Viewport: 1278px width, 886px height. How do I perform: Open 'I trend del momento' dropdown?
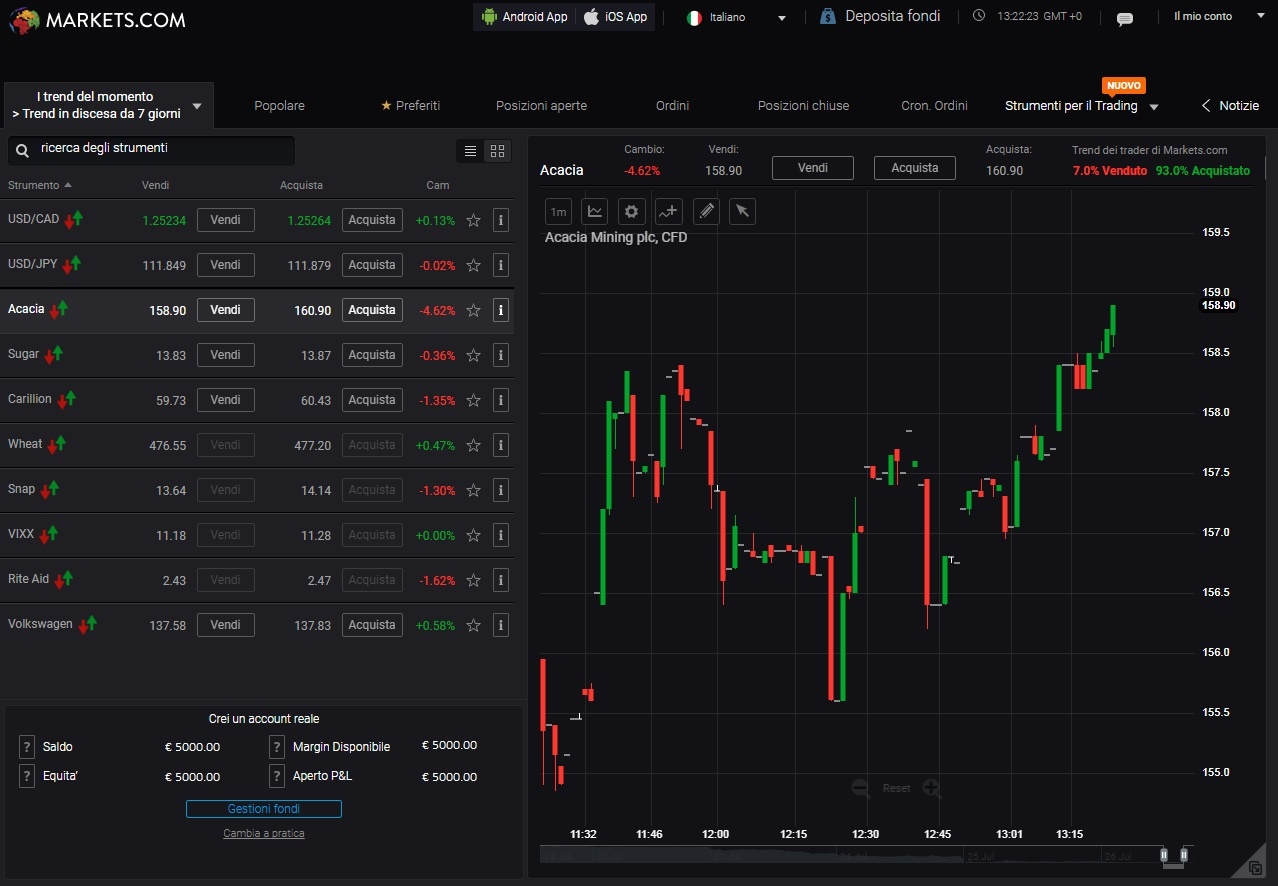(197, 106)
